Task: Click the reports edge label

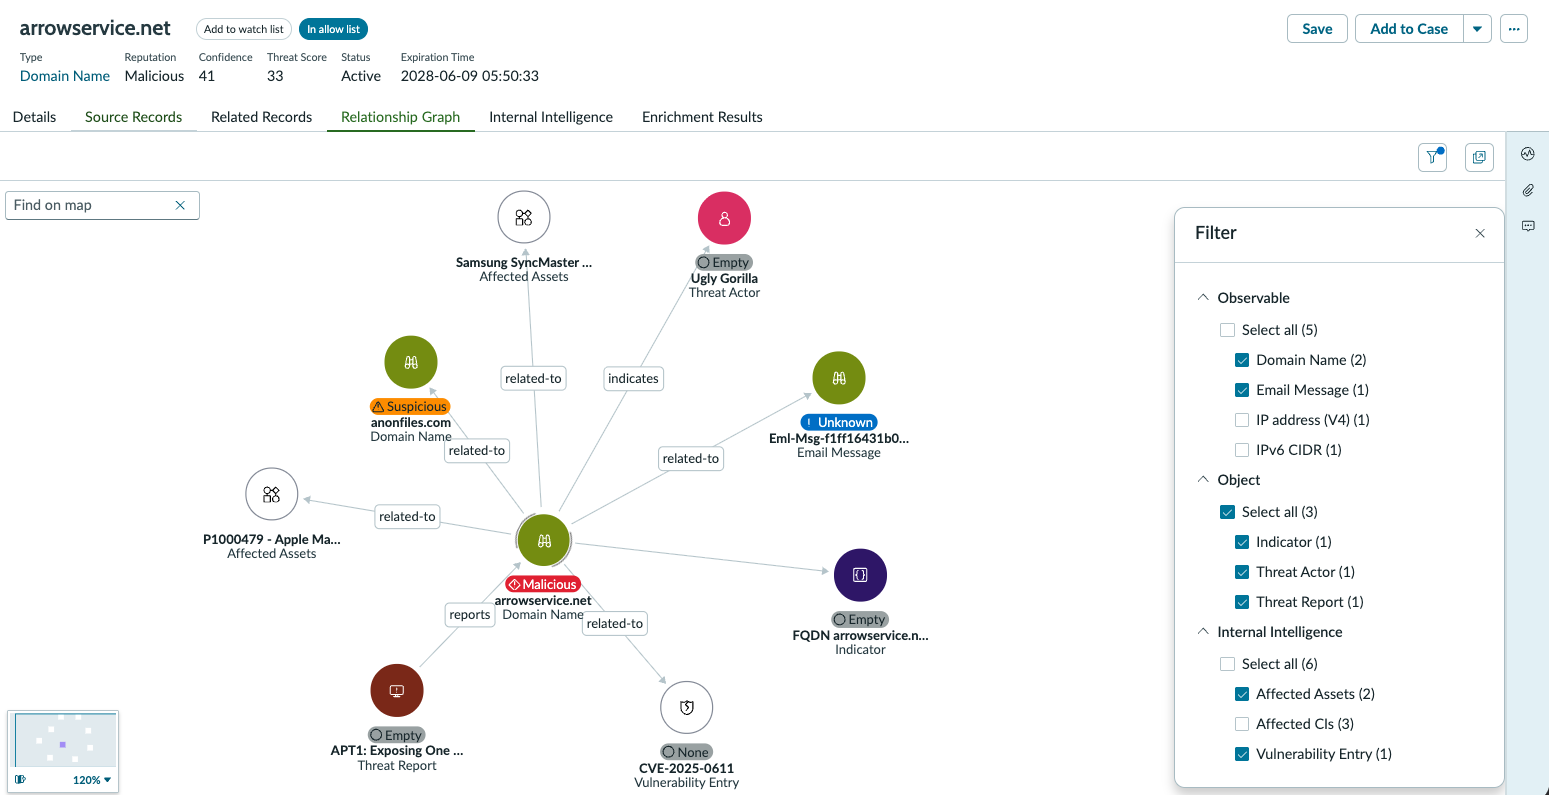Action: (470, 614)
